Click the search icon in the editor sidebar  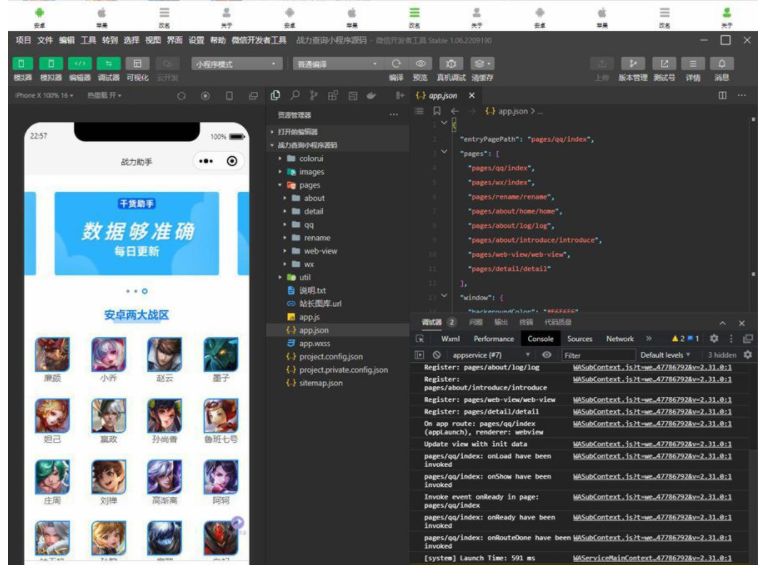coord(295,96)
